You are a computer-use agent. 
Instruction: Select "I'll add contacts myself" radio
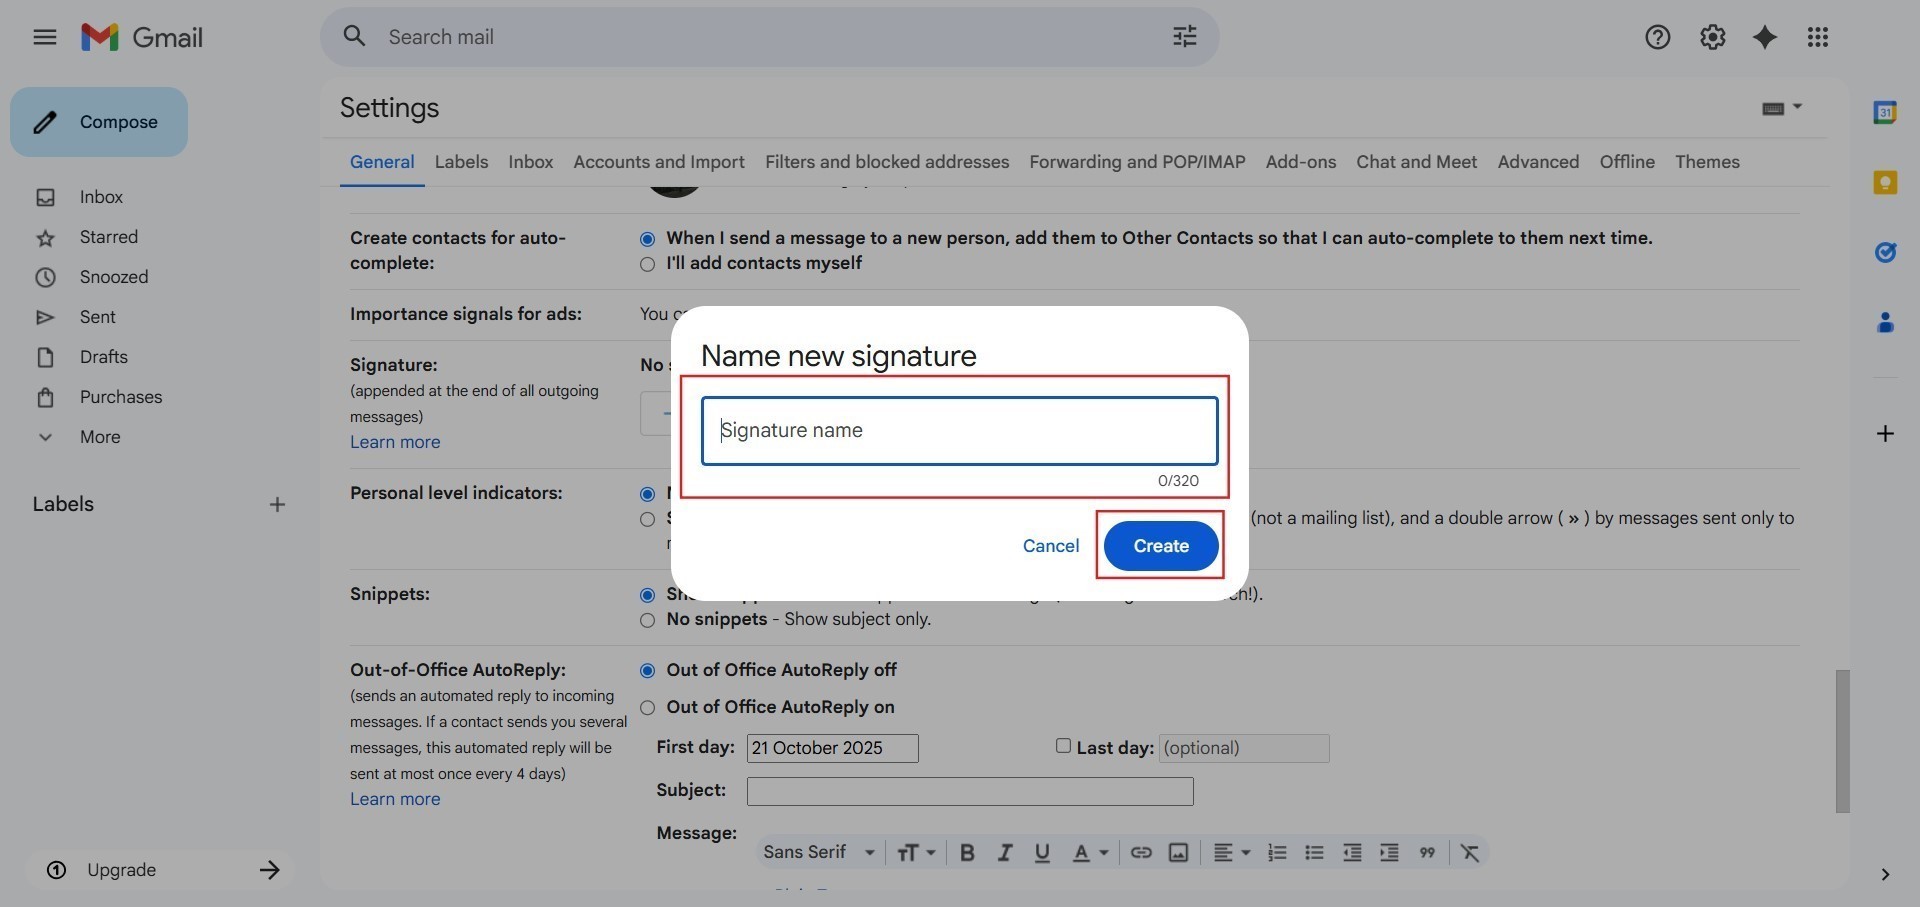point(648,264)
